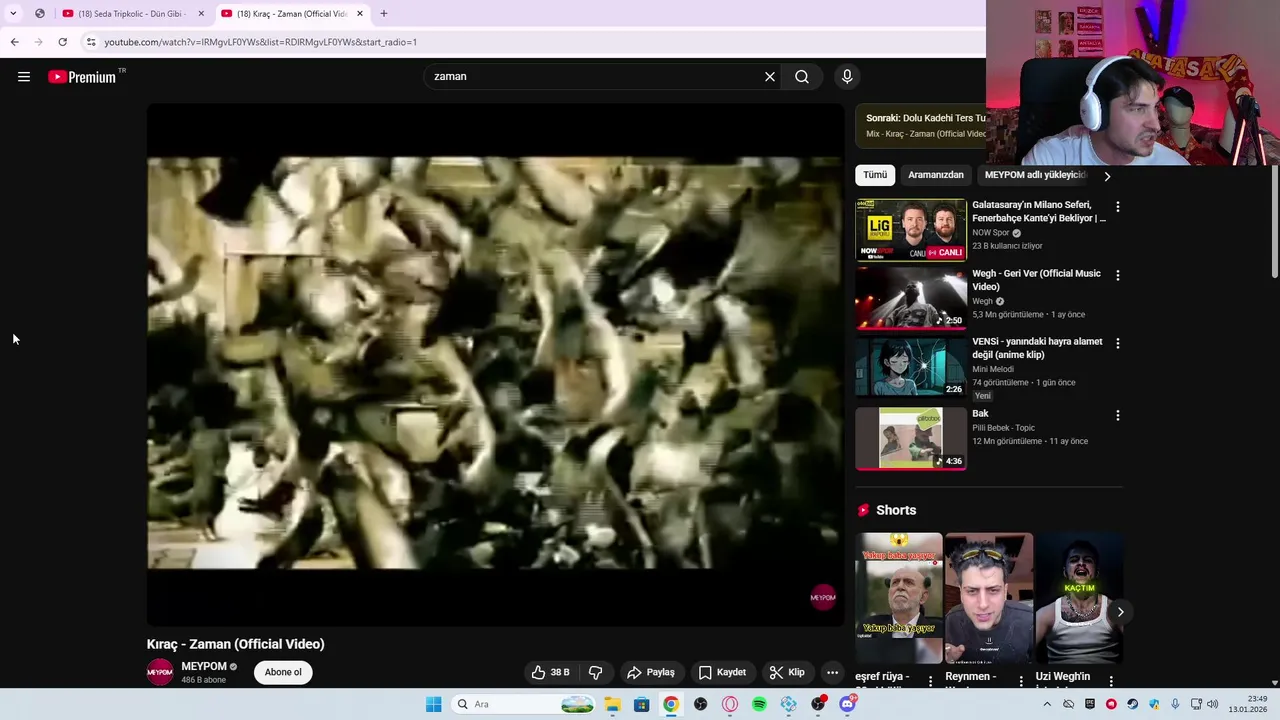Click the site info icon in address bar
This screenshot has width=1280, height=720.
[91, 42]
